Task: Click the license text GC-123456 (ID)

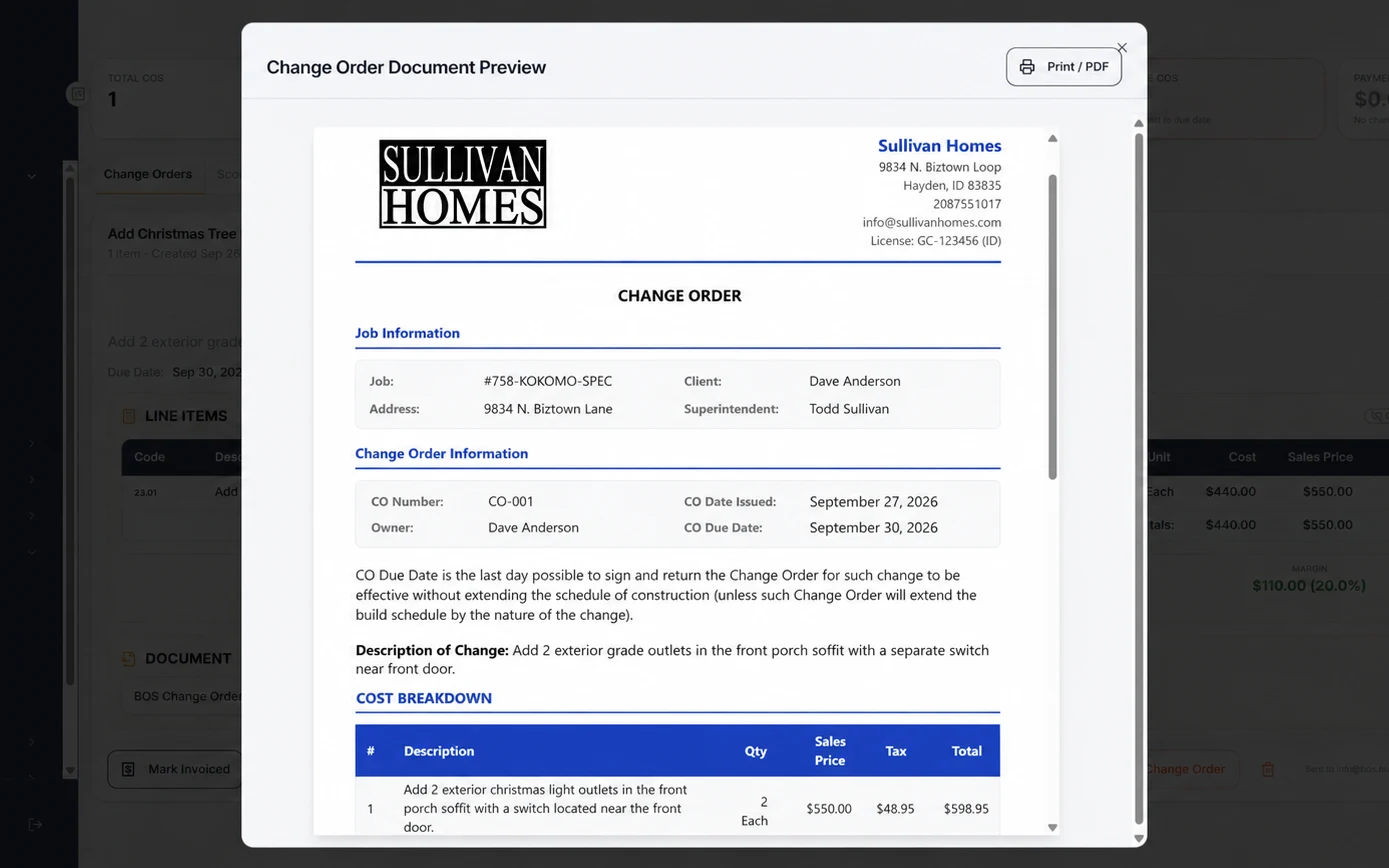Action: tap(959, 240)
